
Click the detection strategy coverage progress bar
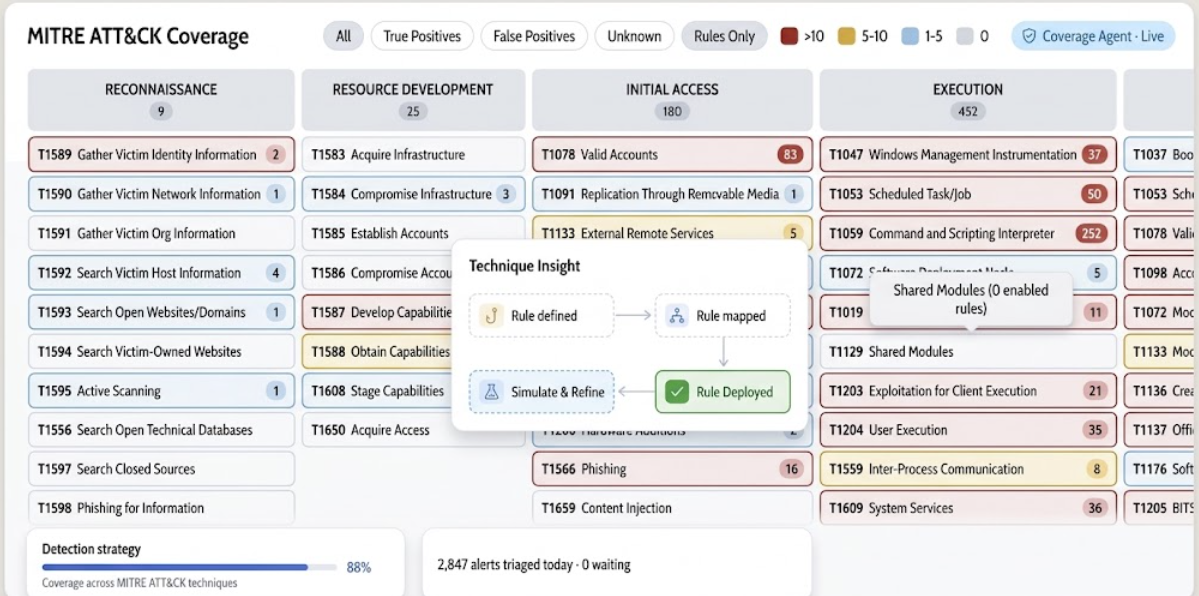pos(189,568)
